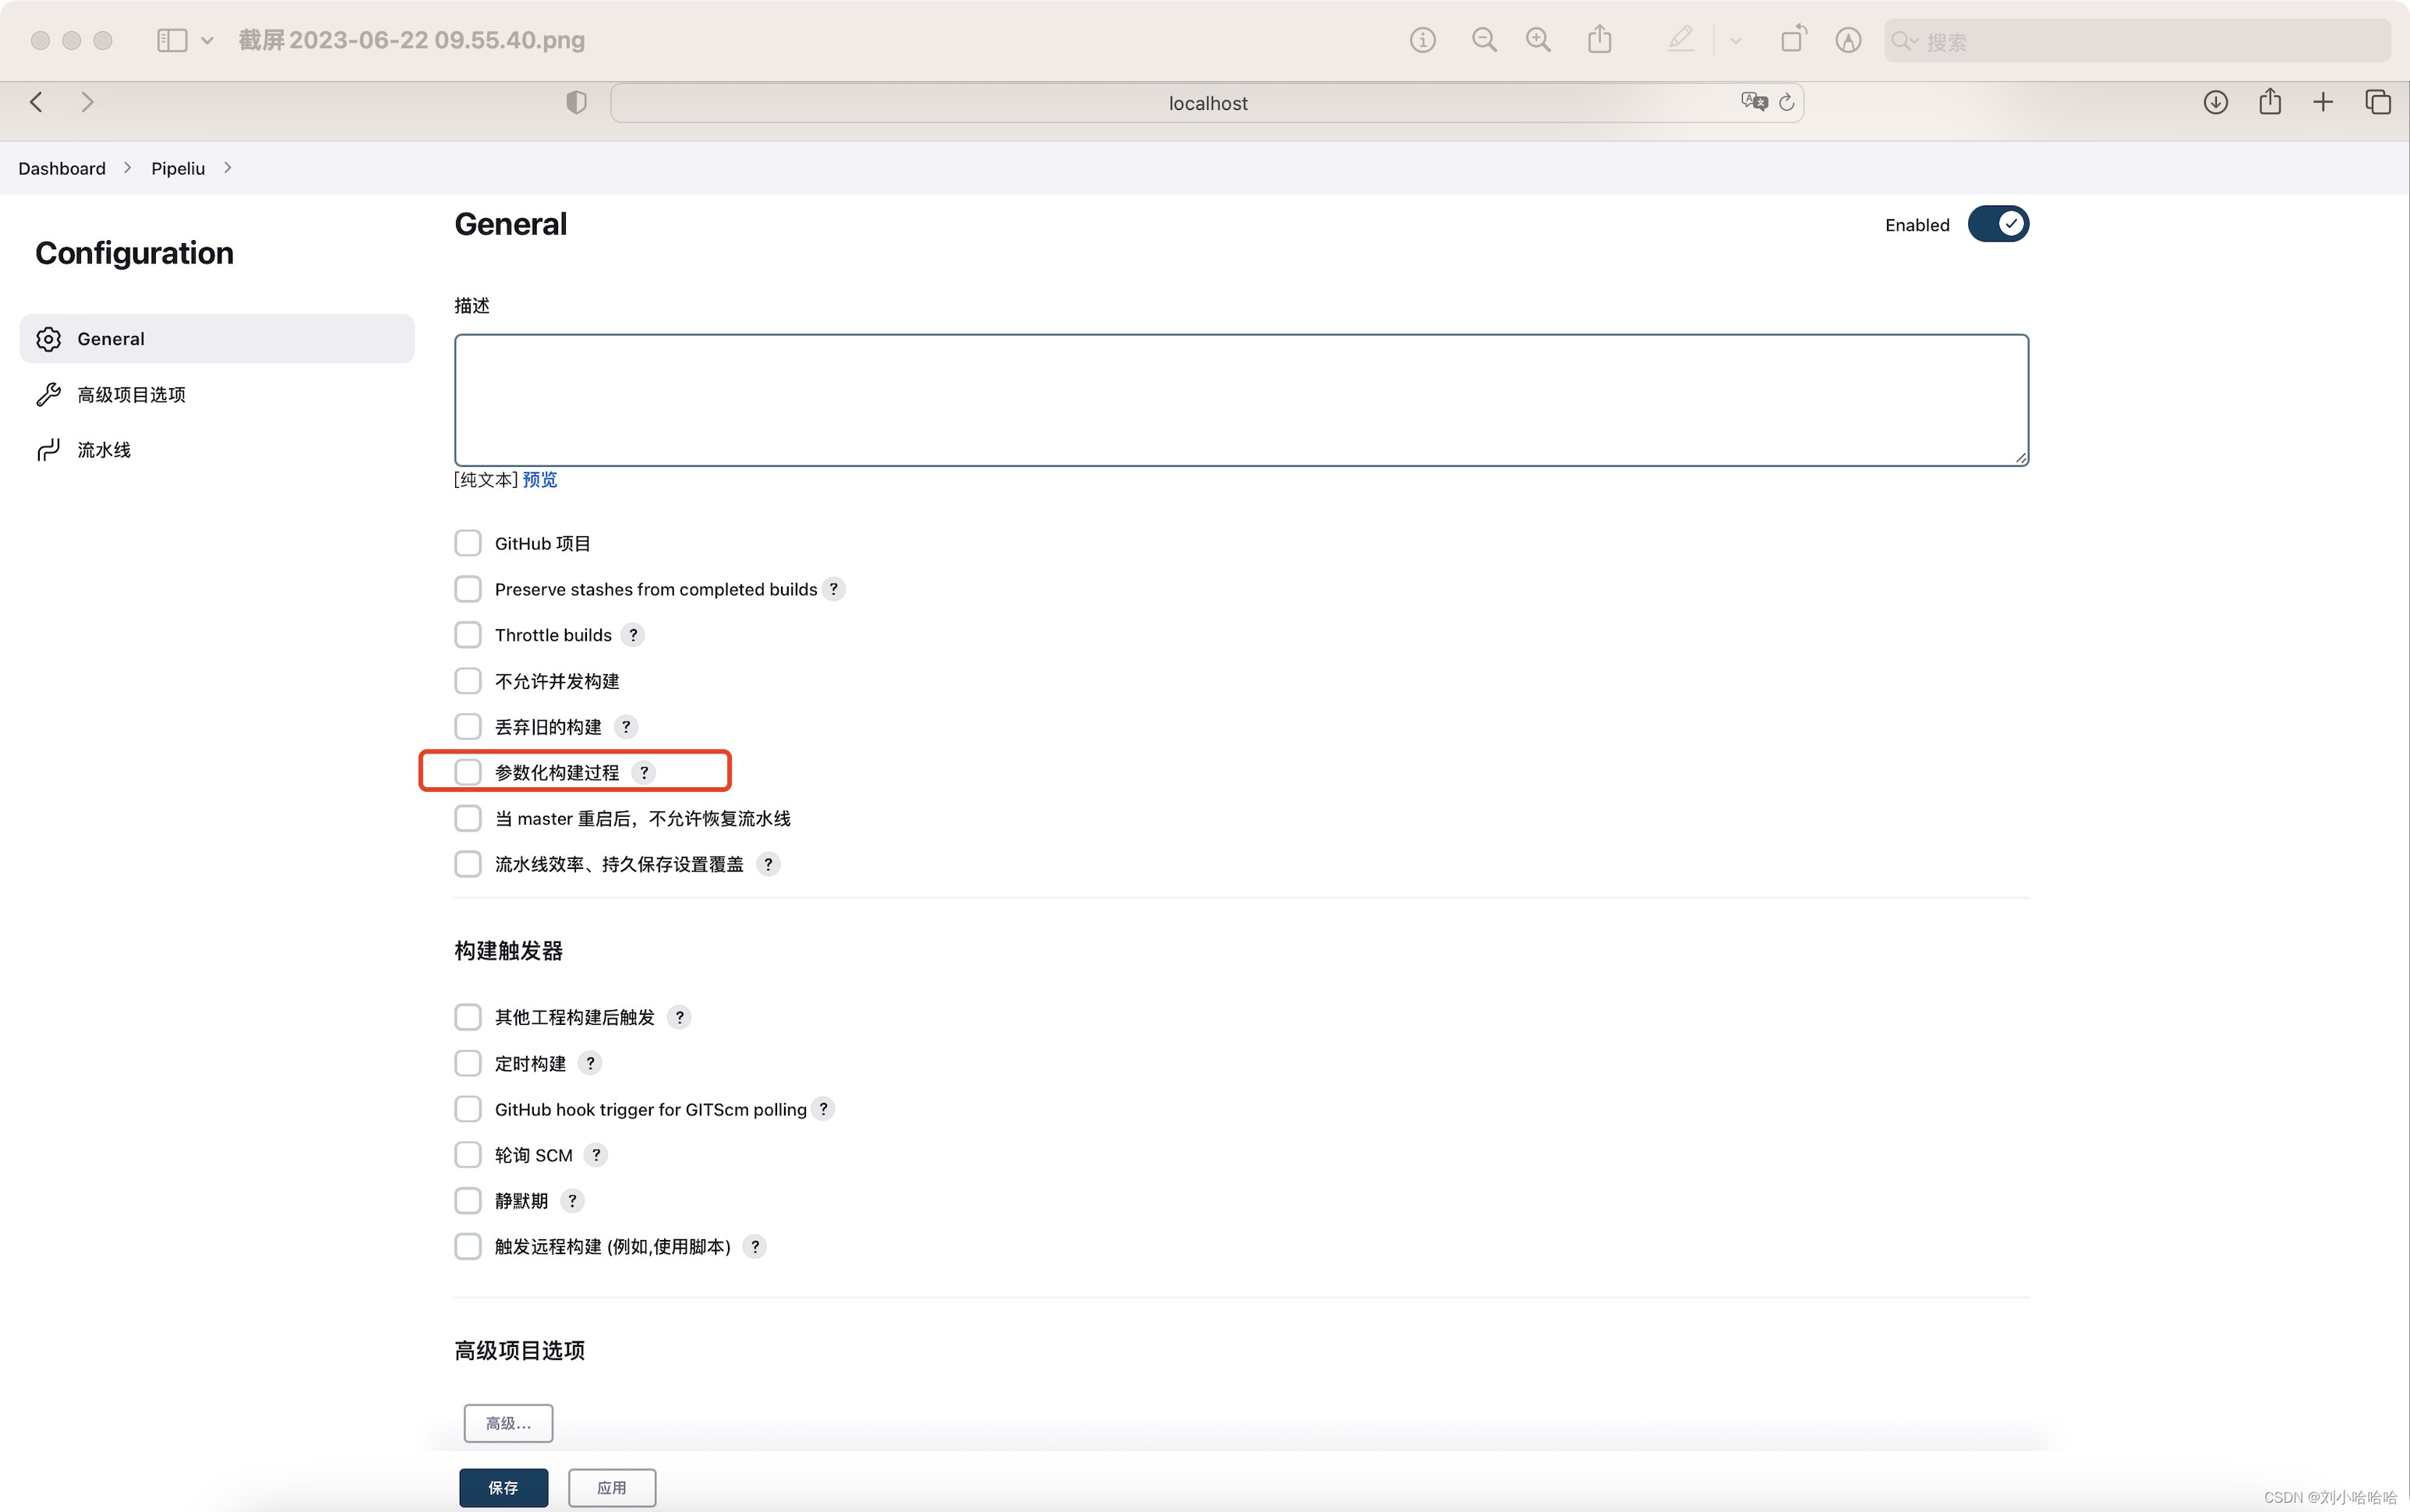Viewport: 2410px width, 1512px height.
Task: Rotate the image with the rotate icon
Action: point(1793,39)
